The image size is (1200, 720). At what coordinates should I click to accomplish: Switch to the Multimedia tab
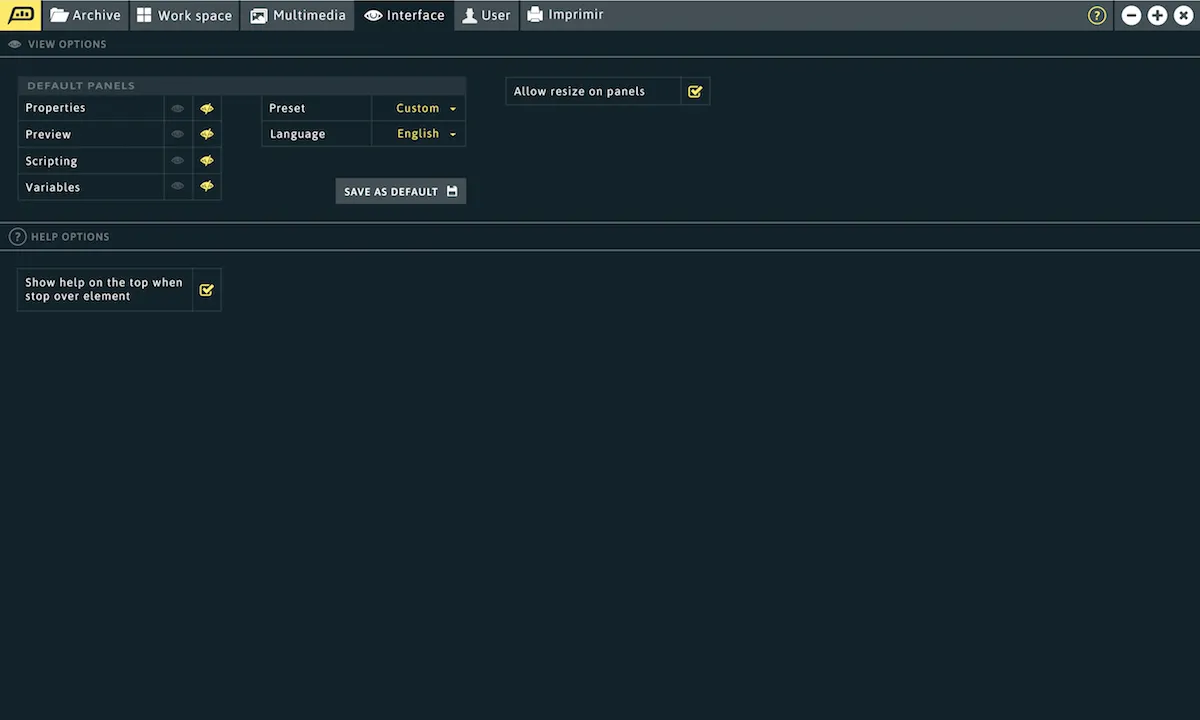pyautogui.click(x=298, y=15)
